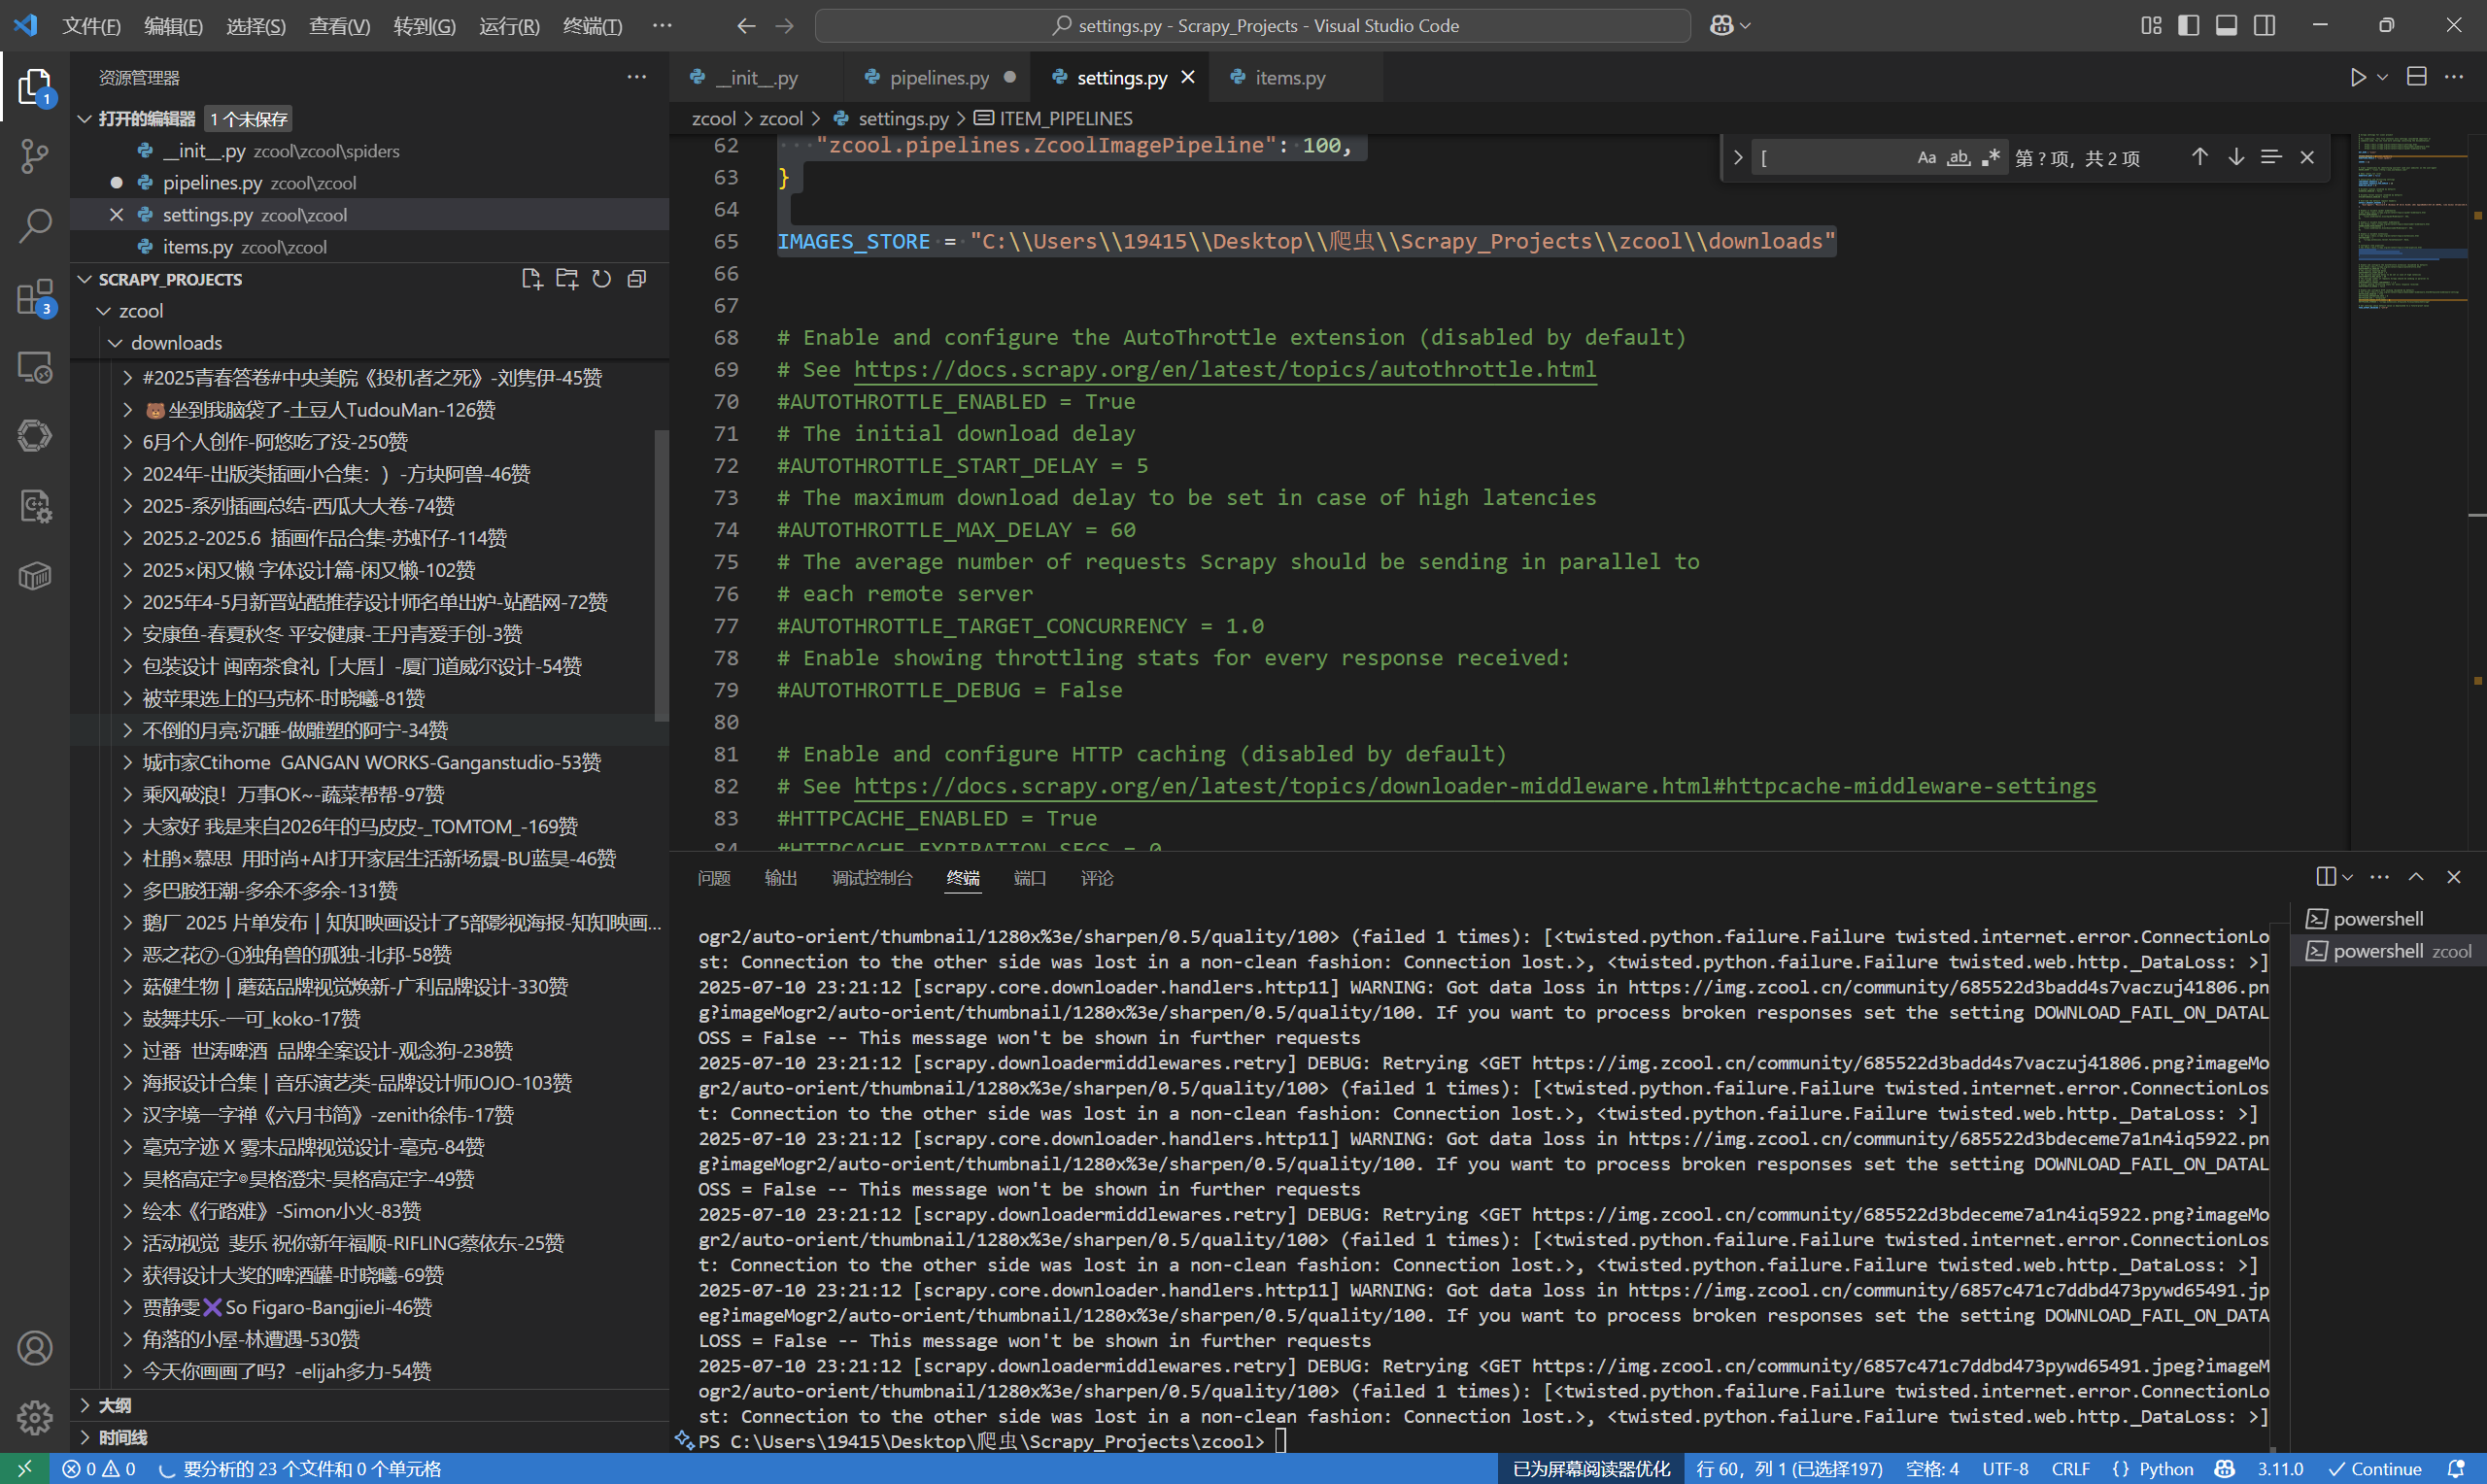The width and height of the screenshot is (2487, 1484).
Task: Toggle Match Case in find widget
Action: coord(1926,158)
